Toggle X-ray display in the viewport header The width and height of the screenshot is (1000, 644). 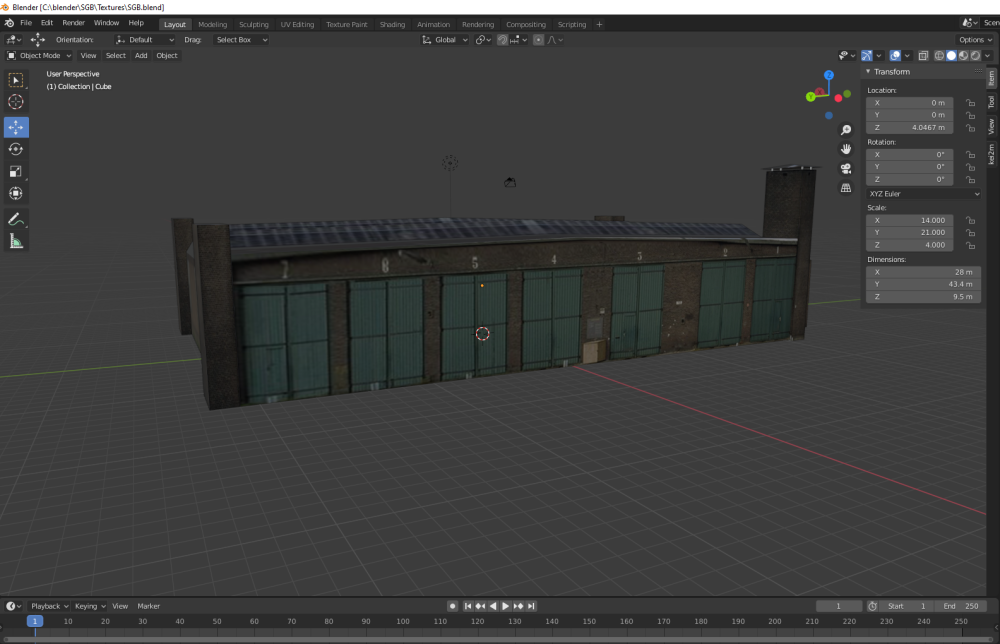[923, 56]
